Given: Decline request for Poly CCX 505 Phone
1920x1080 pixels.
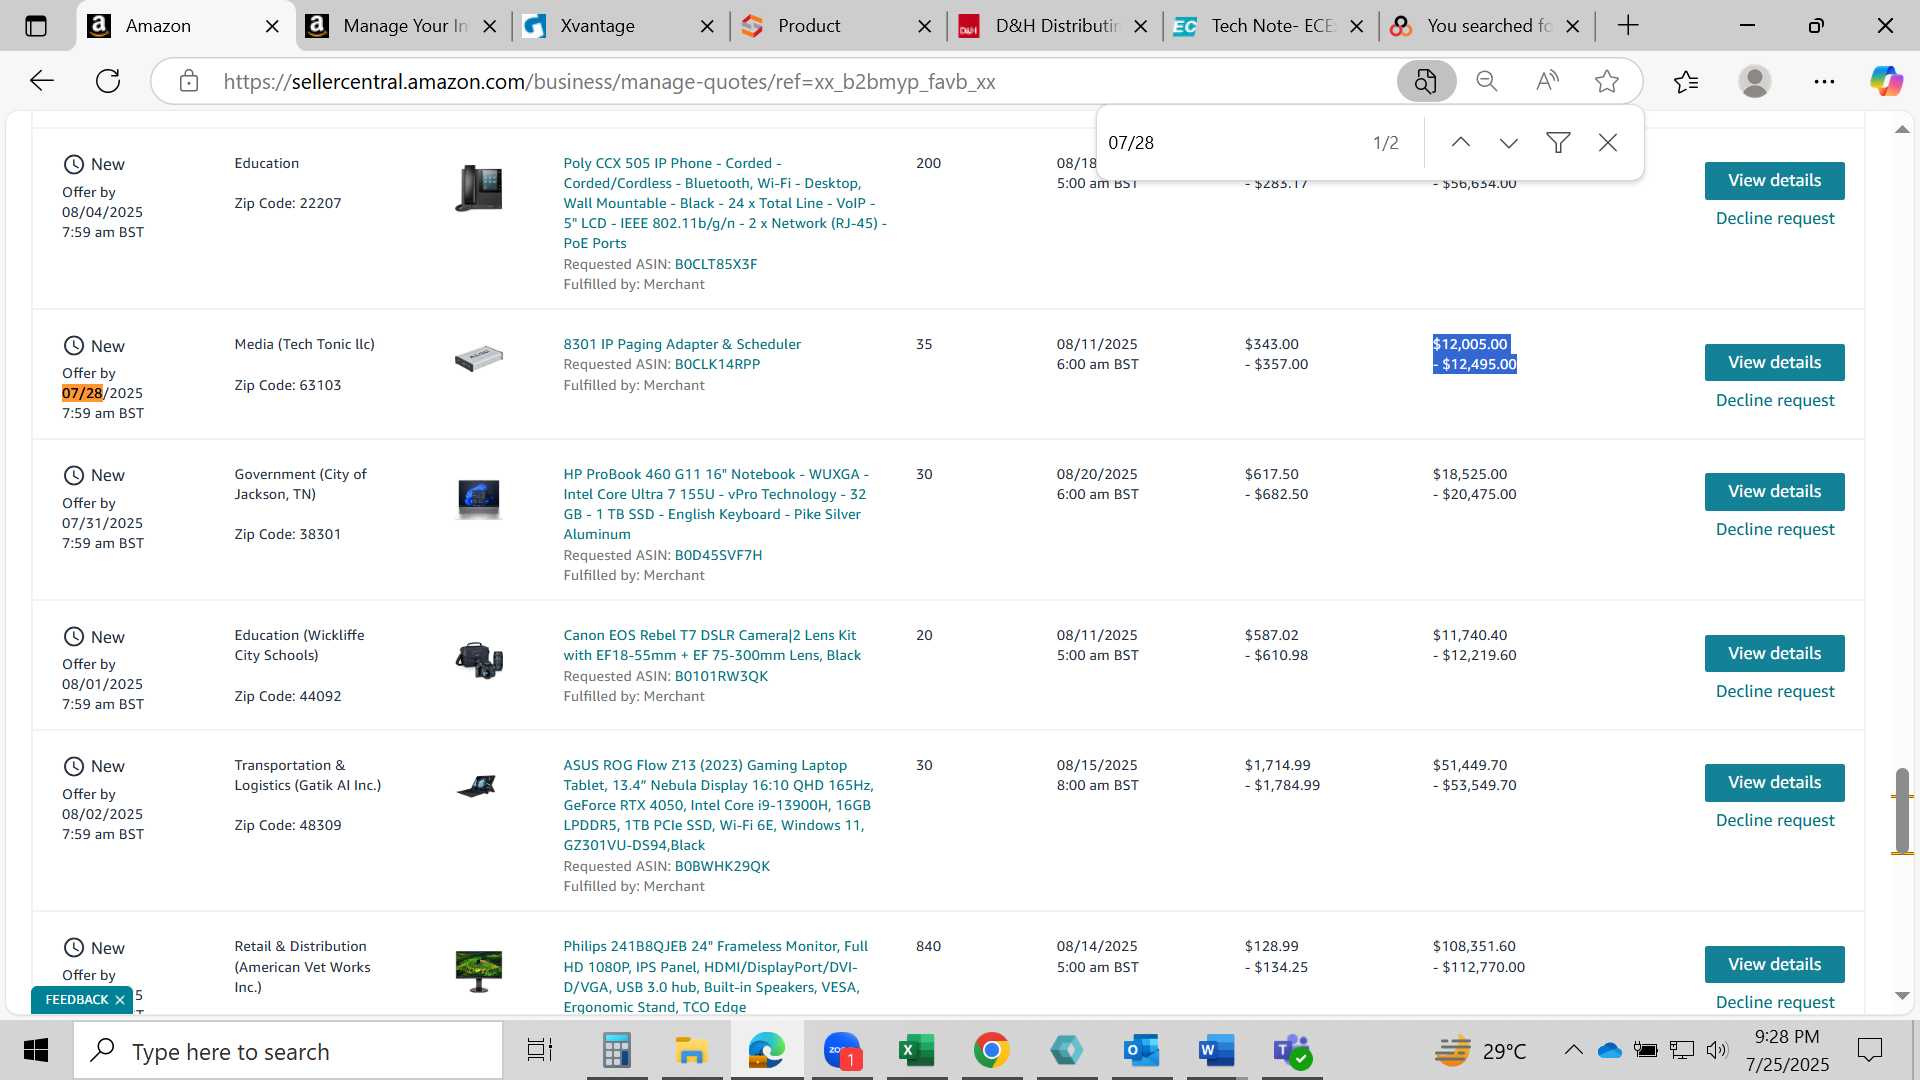Looking at the screenshot, I should pyautogui.click(x=1775, y=218).
